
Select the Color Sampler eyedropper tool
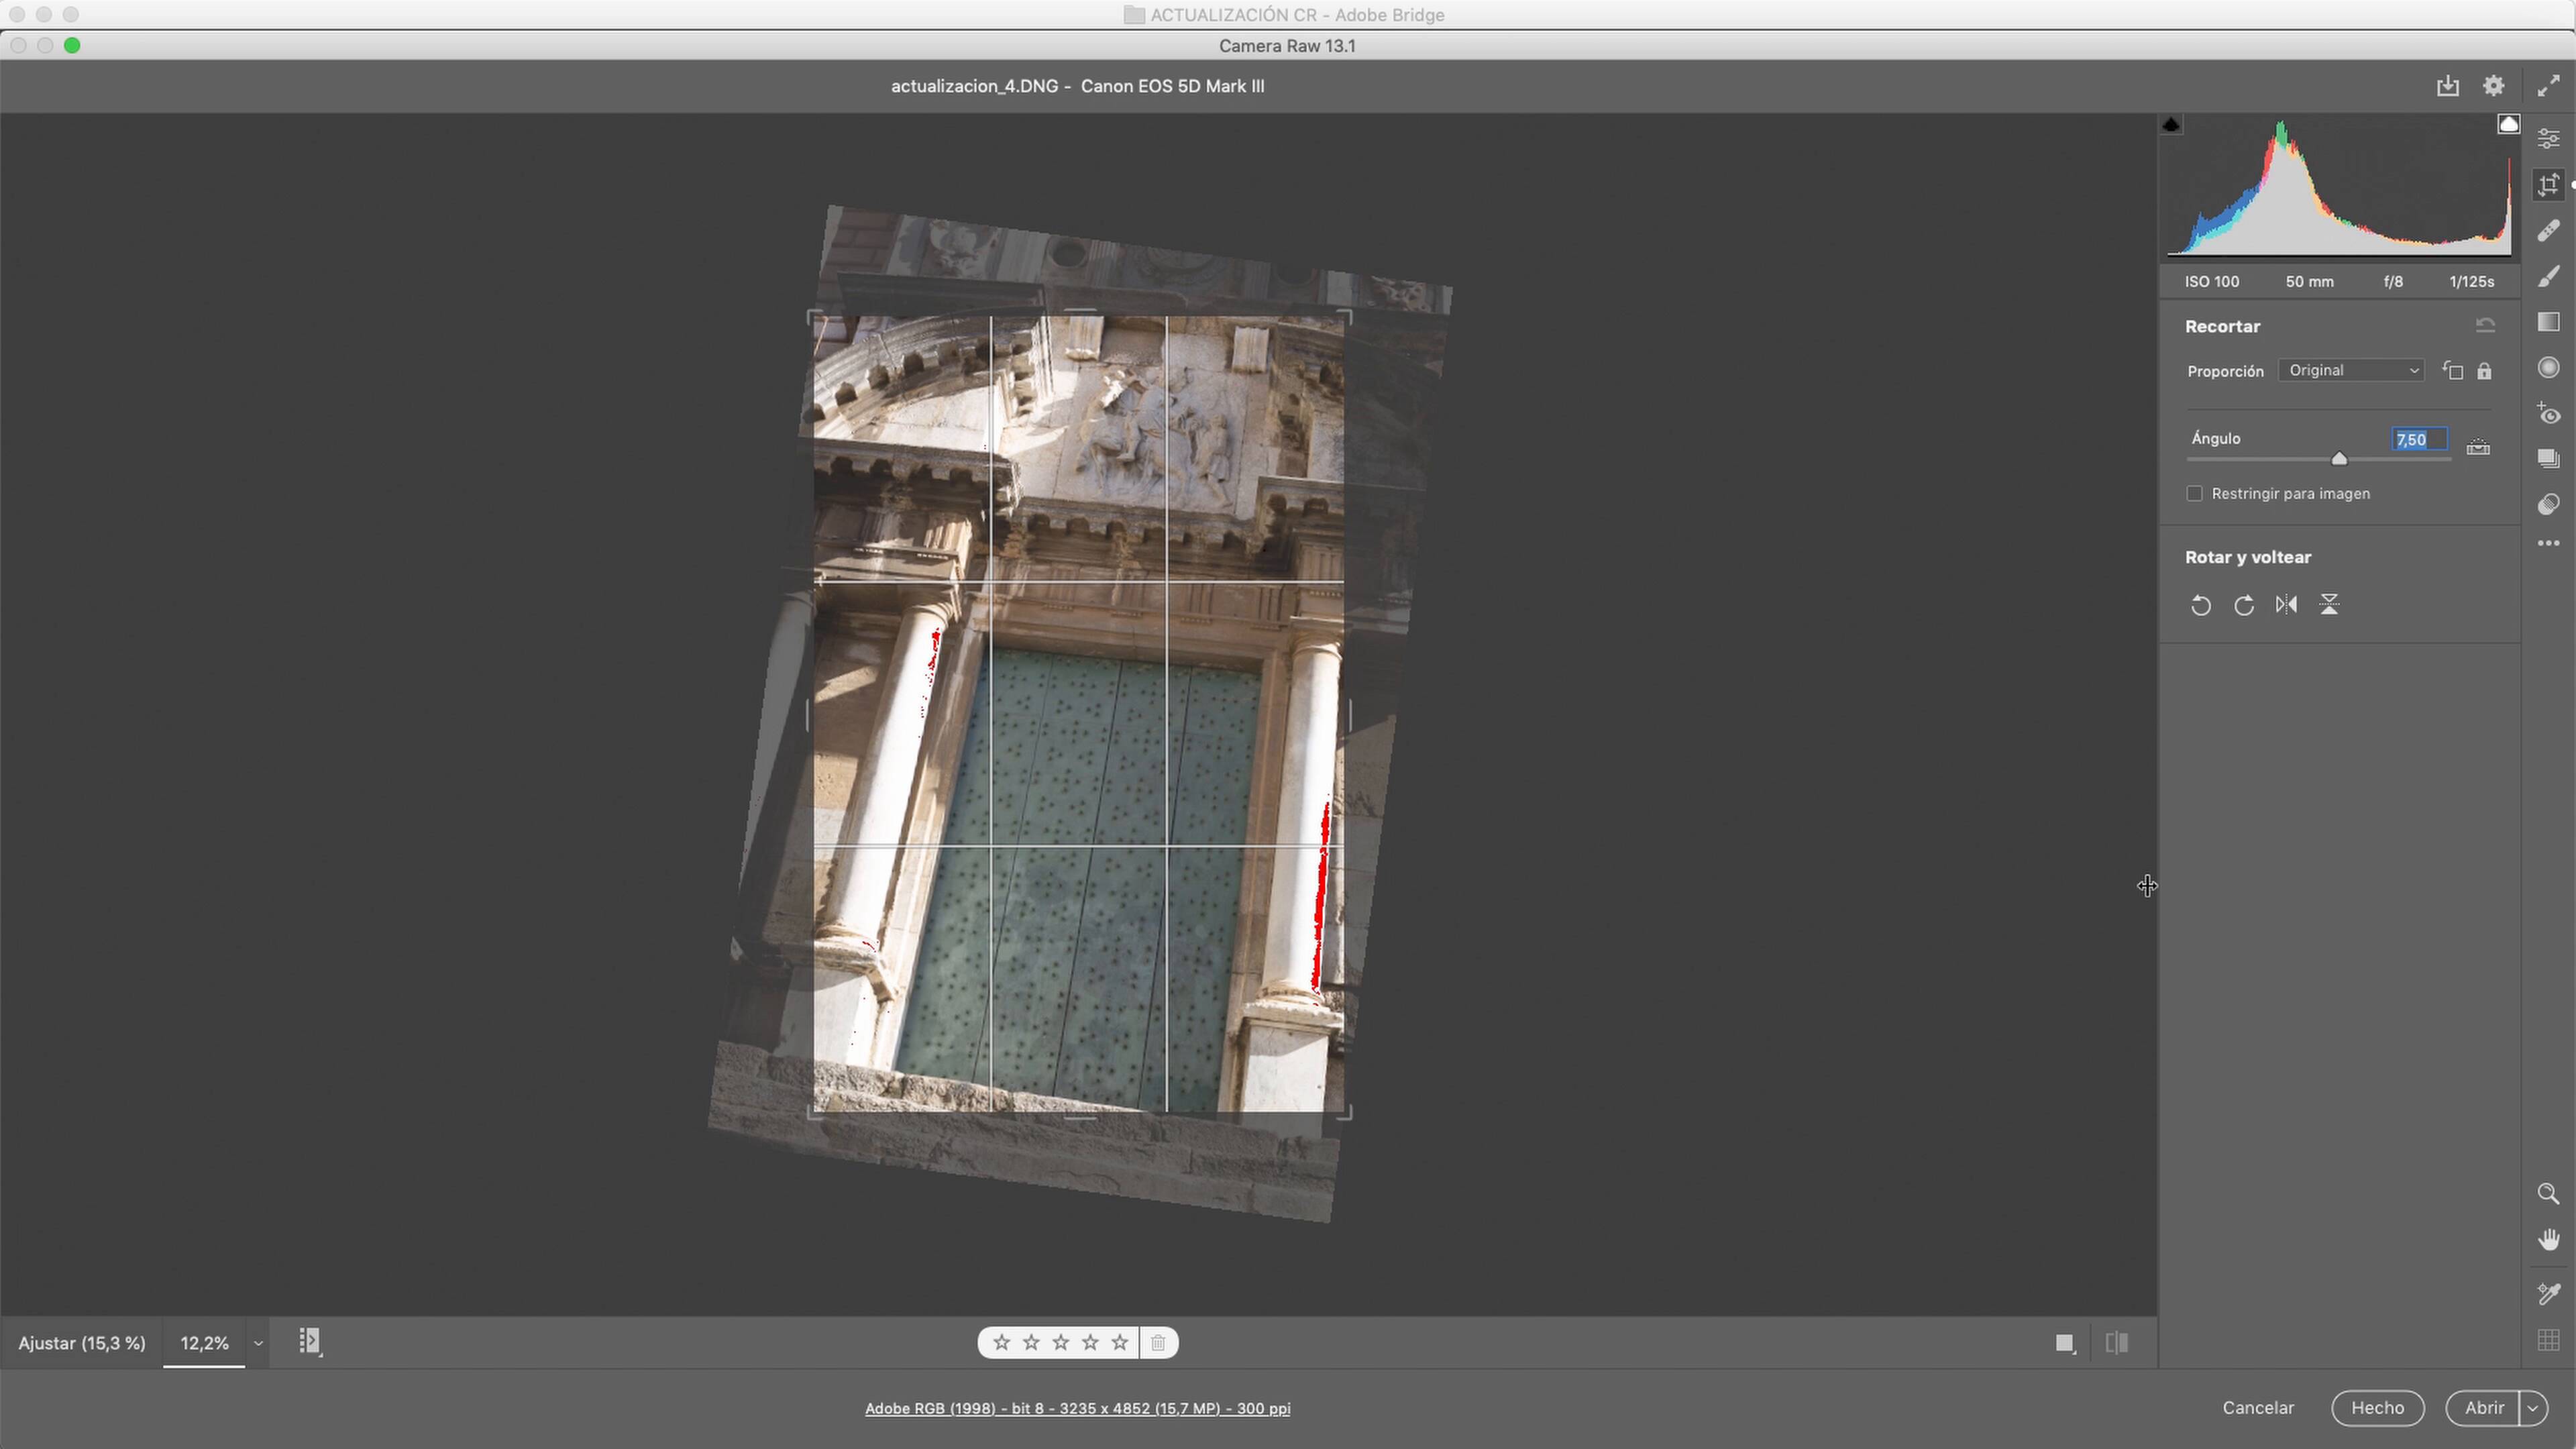point(2548,1294)
